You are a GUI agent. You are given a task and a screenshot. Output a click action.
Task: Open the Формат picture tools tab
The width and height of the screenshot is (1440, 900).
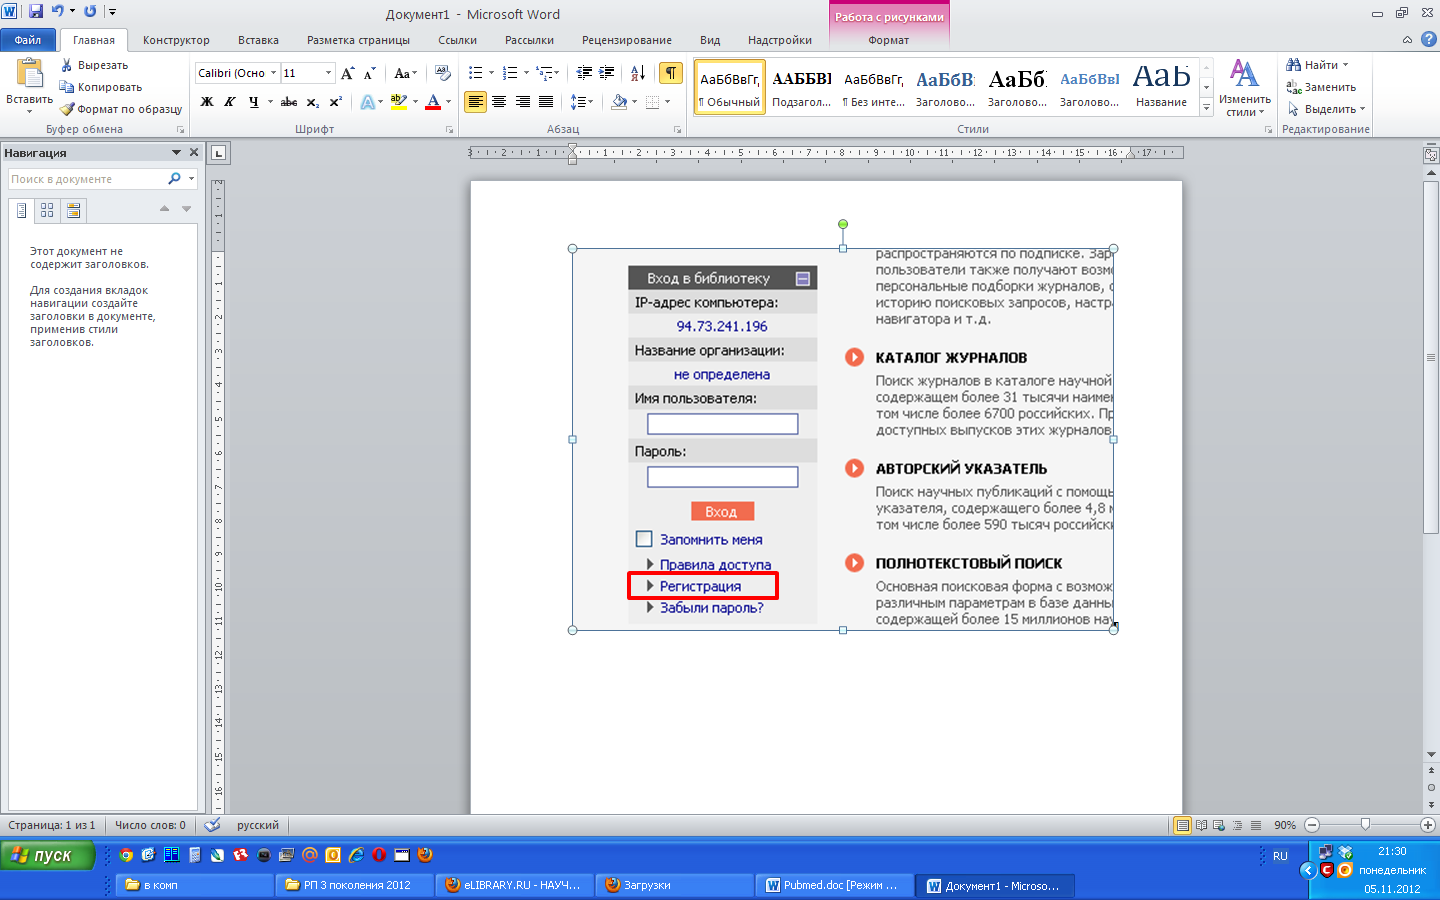coord(888,40)
